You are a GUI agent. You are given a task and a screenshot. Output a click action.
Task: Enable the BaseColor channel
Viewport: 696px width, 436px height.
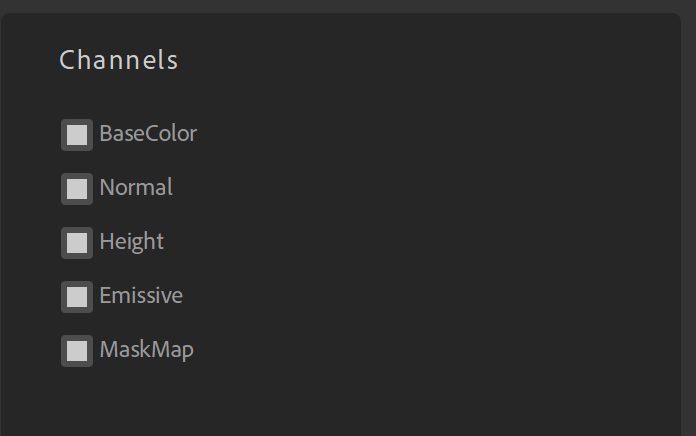coord(77,134)
